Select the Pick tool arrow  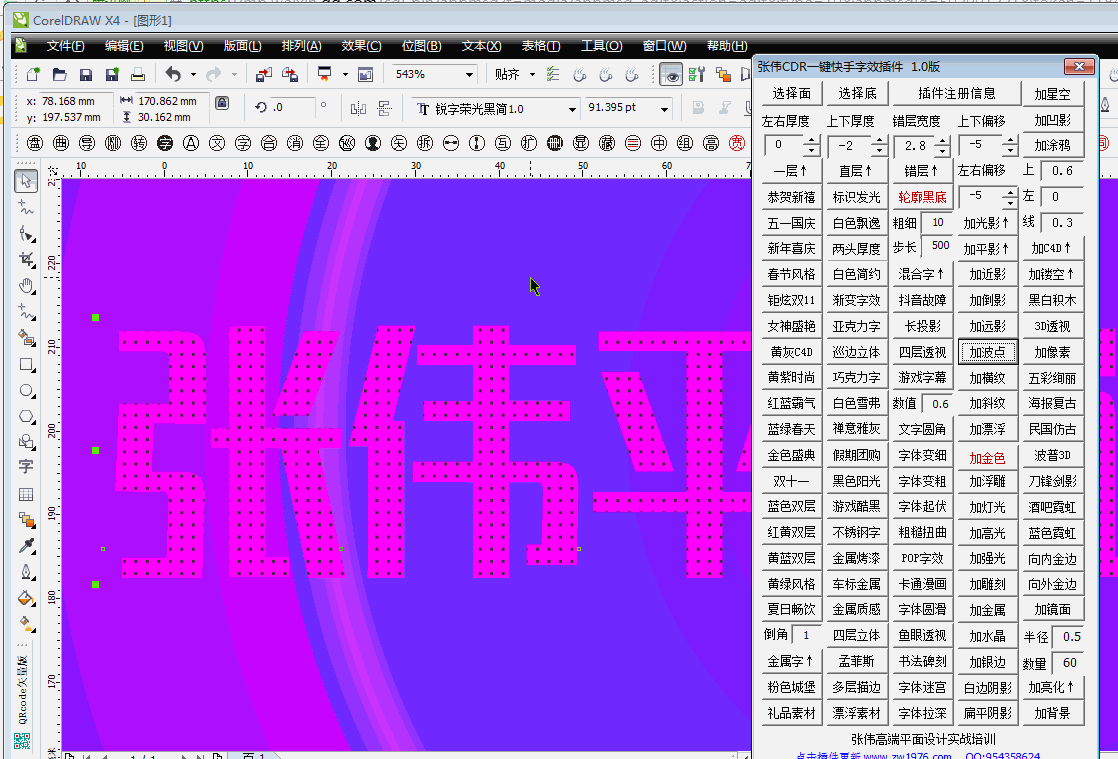[26, 180]
